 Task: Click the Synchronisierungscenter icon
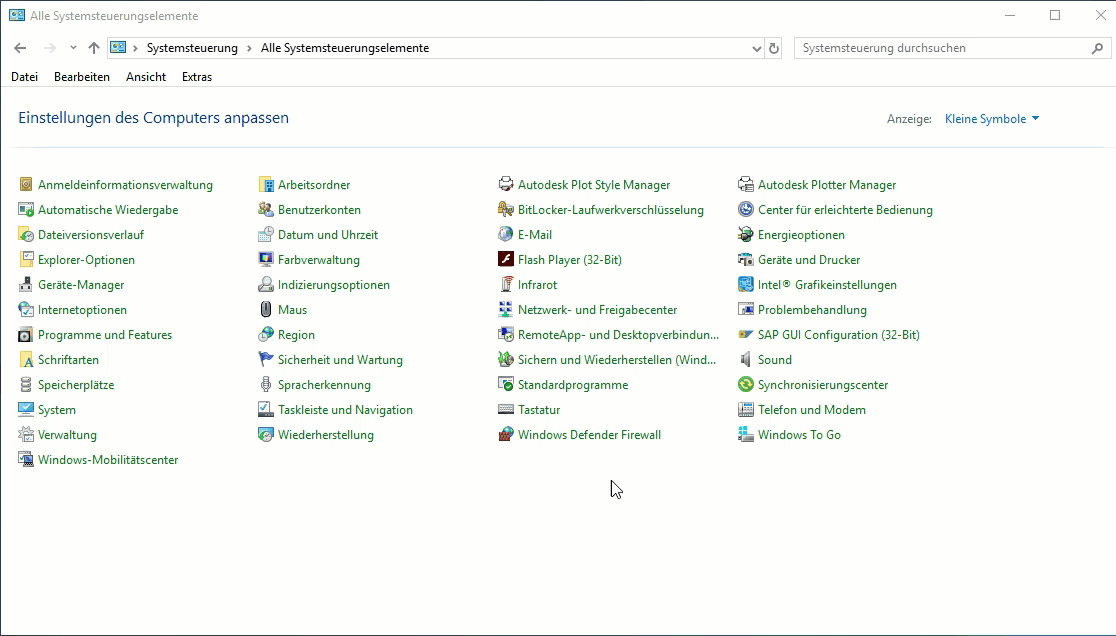[x=745, y=385]
